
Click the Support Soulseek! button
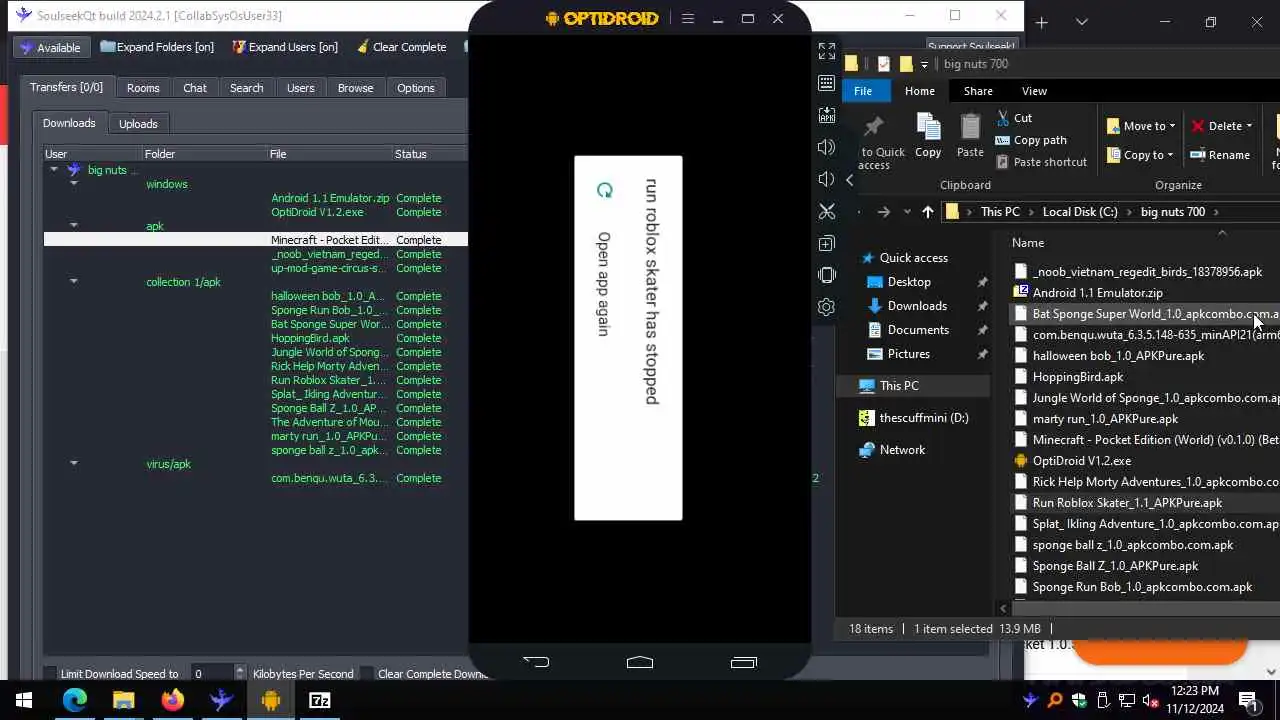[971, 46]
